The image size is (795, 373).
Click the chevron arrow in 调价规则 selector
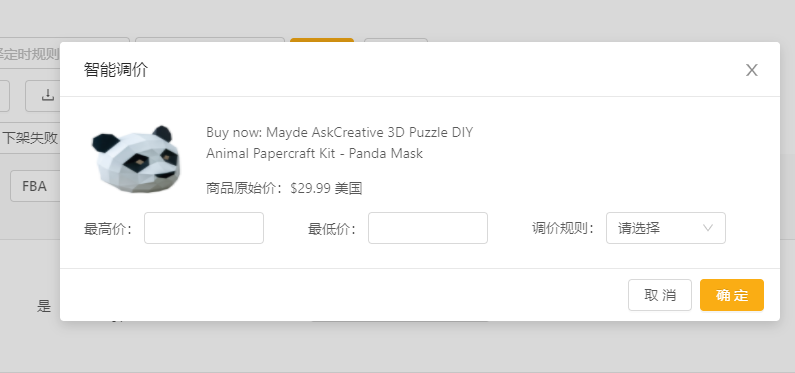point(708,228)
